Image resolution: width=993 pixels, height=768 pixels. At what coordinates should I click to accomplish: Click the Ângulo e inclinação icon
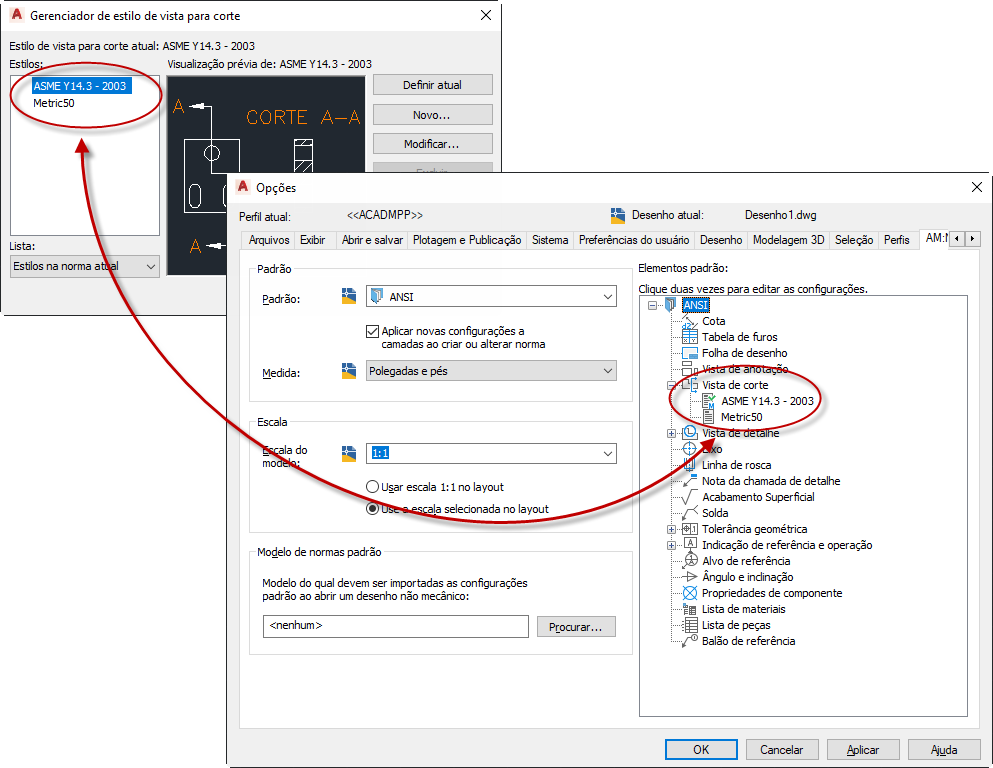(689, 577)
